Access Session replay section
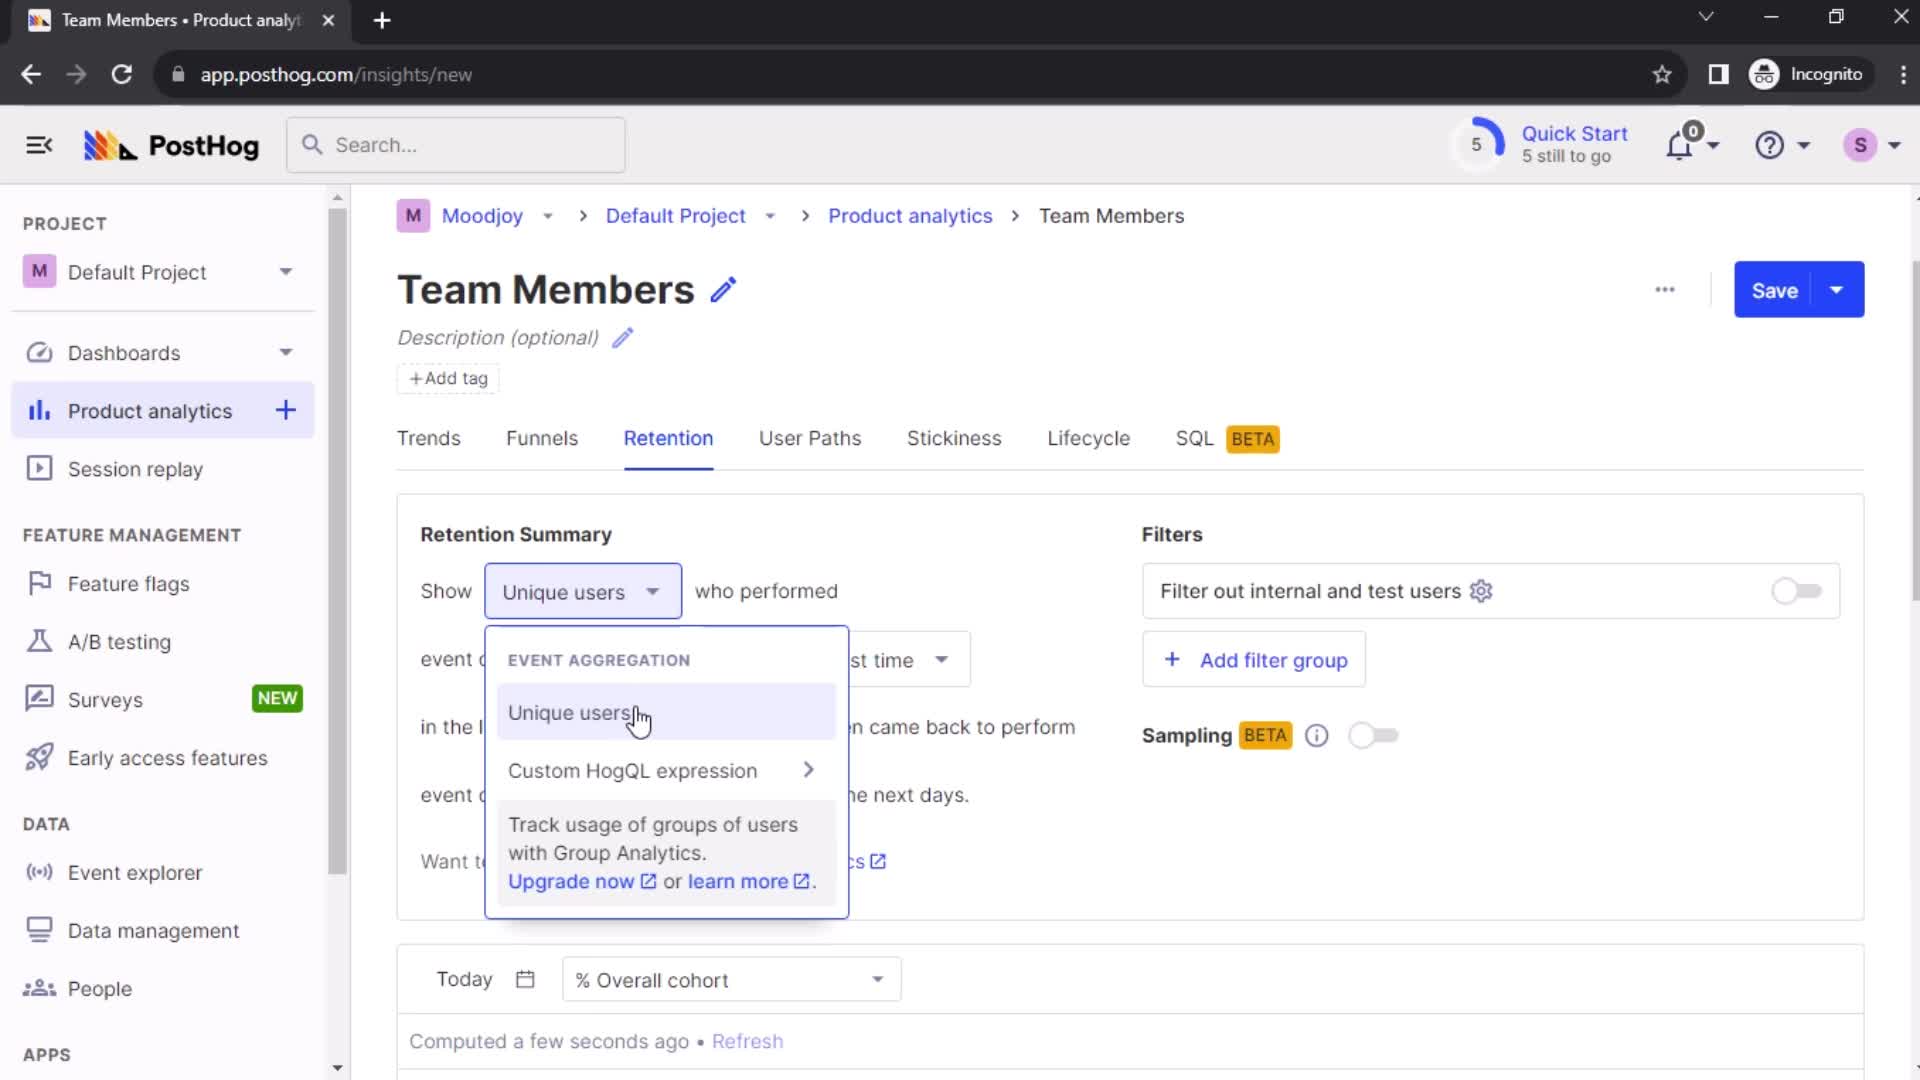 click(136, 469)
